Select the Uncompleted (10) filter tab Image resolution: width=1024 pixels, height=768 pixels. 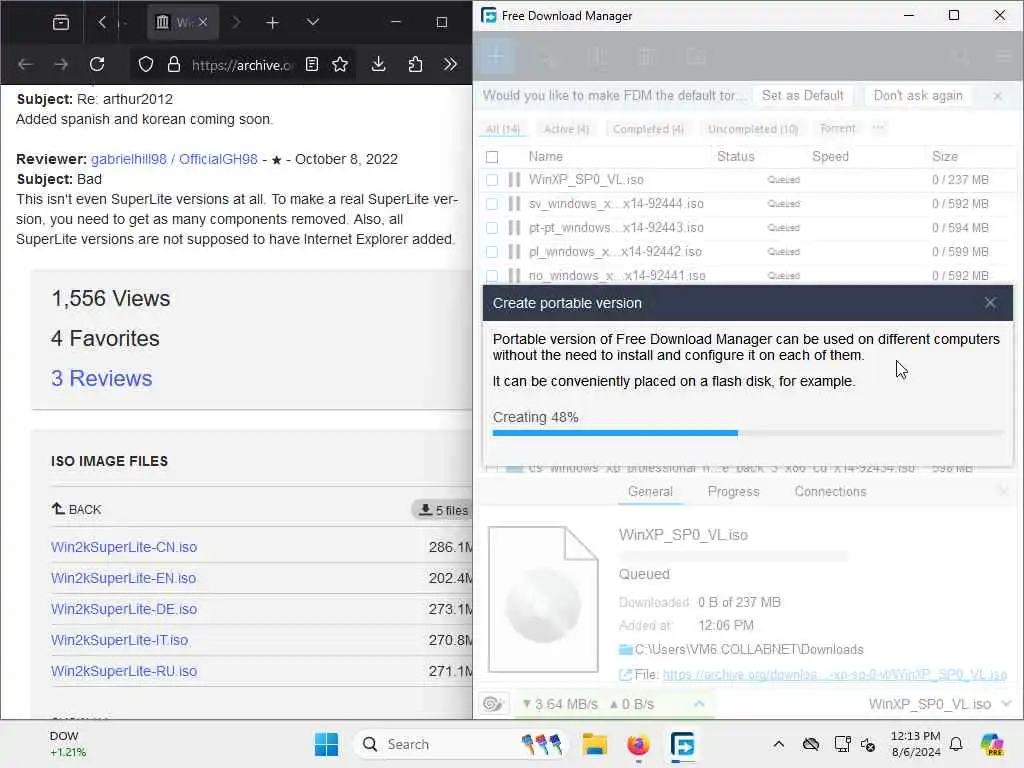click(x=752, y=129)
